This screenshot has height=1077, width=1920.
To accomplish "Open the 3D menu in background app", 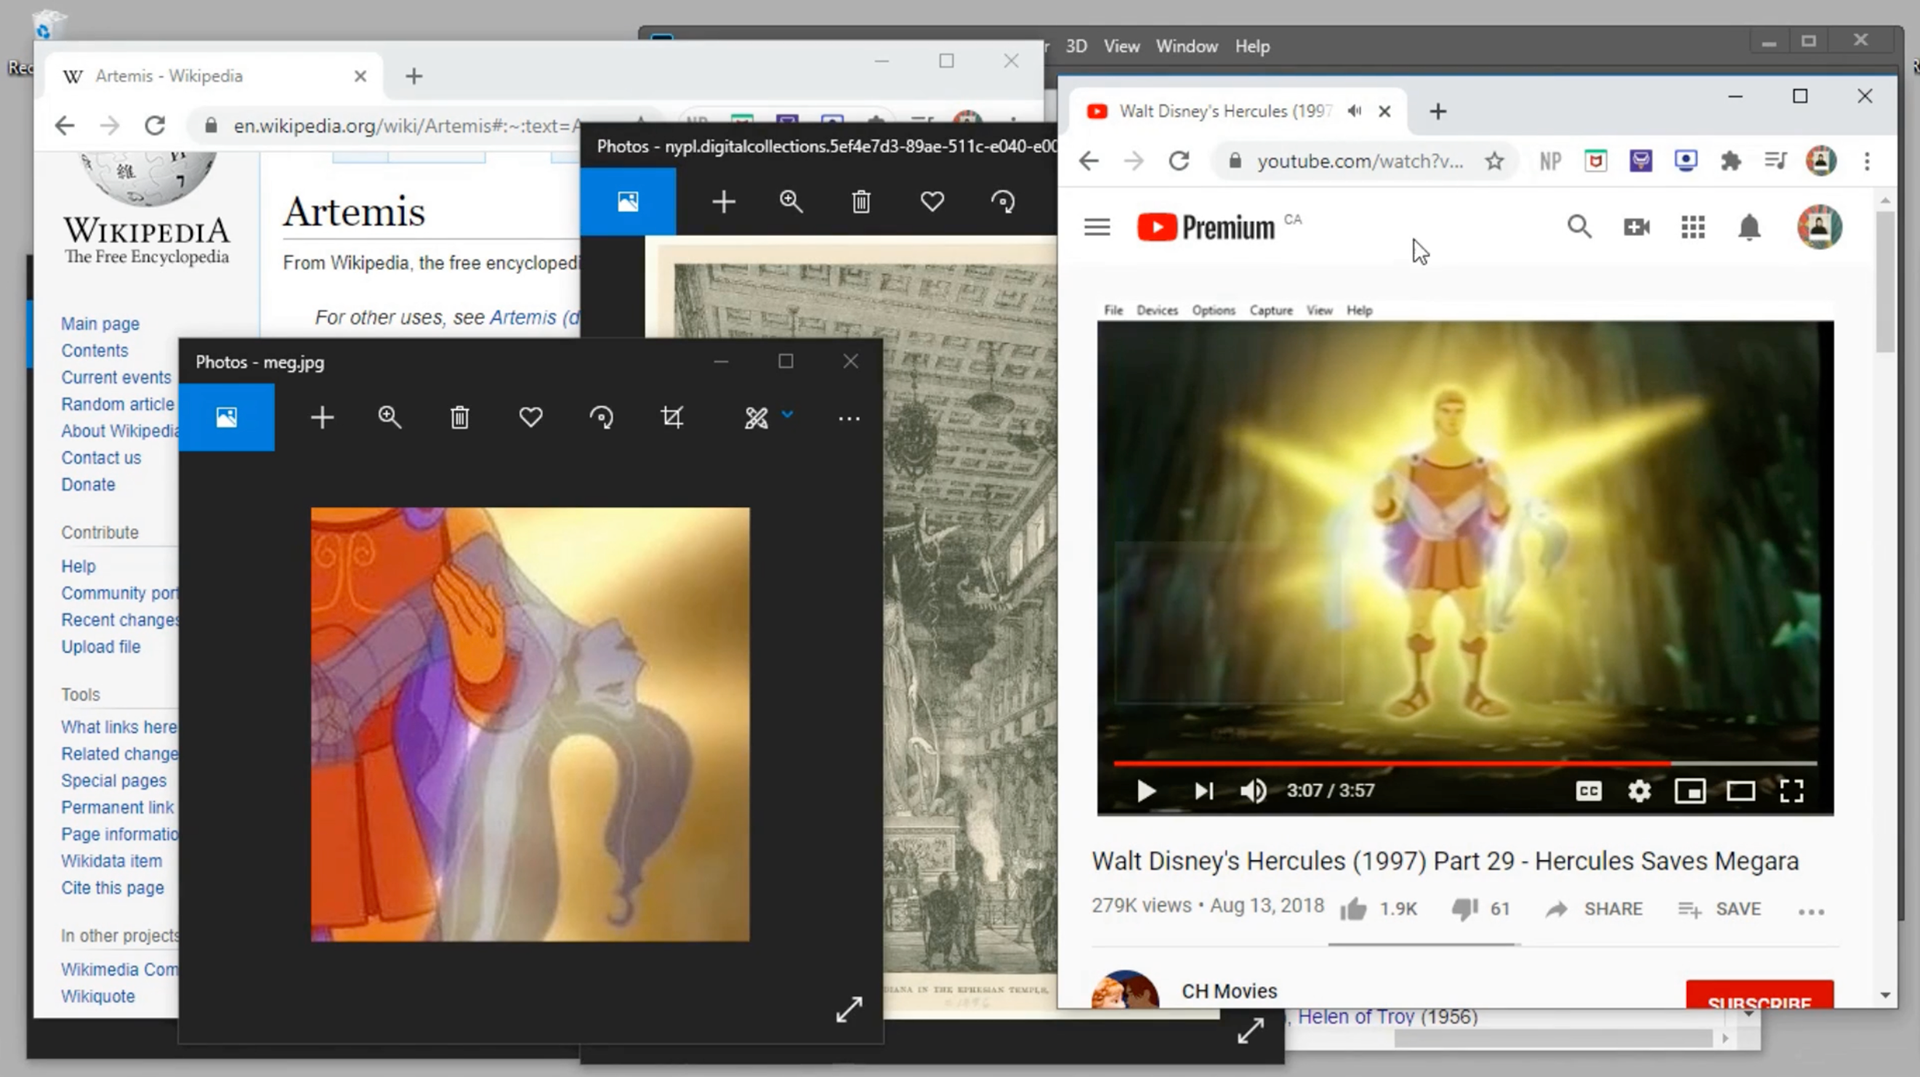I will click(1076, 46).
